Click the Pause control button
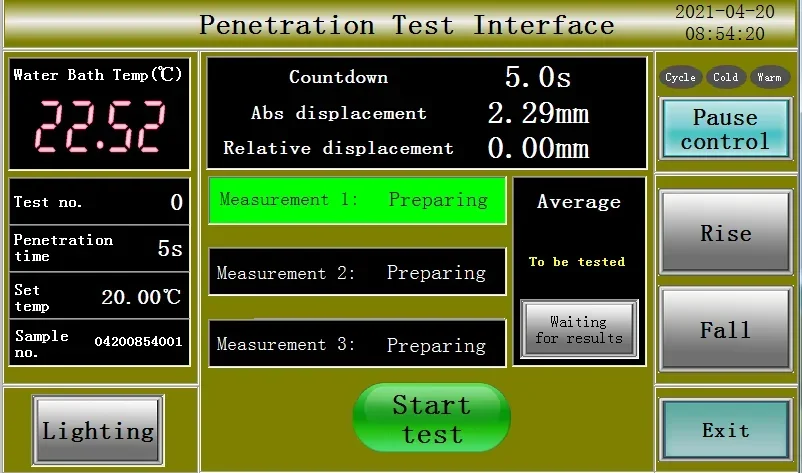This screenshot has width=802, height=473. point(725,129)
